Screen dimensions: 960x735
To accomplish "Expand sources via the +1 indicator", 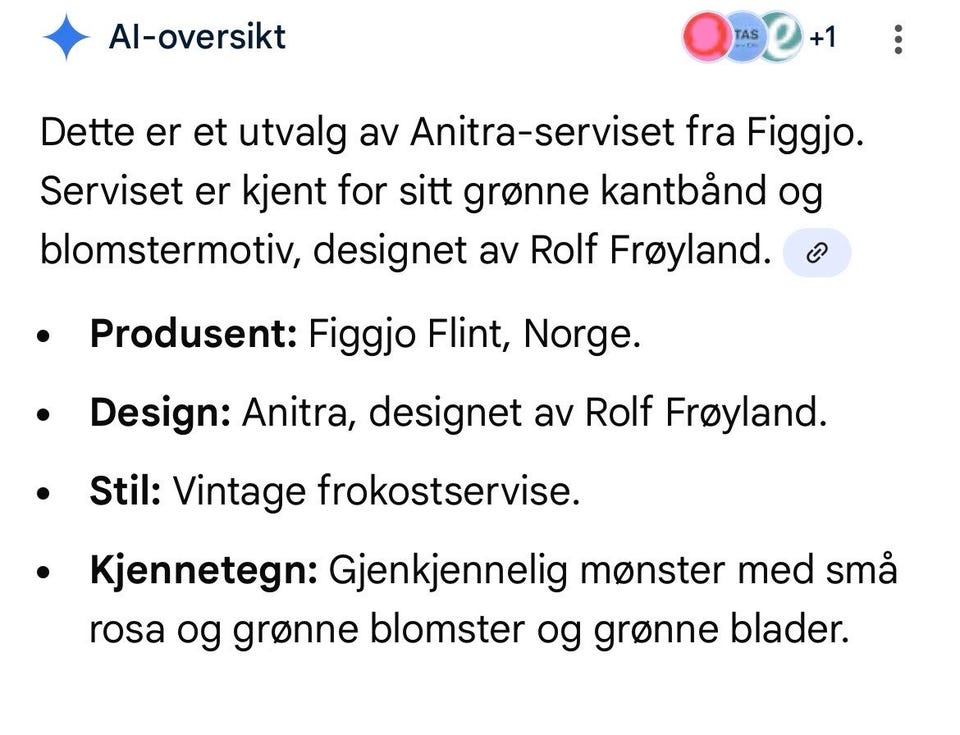I will [x=823, y=38].
